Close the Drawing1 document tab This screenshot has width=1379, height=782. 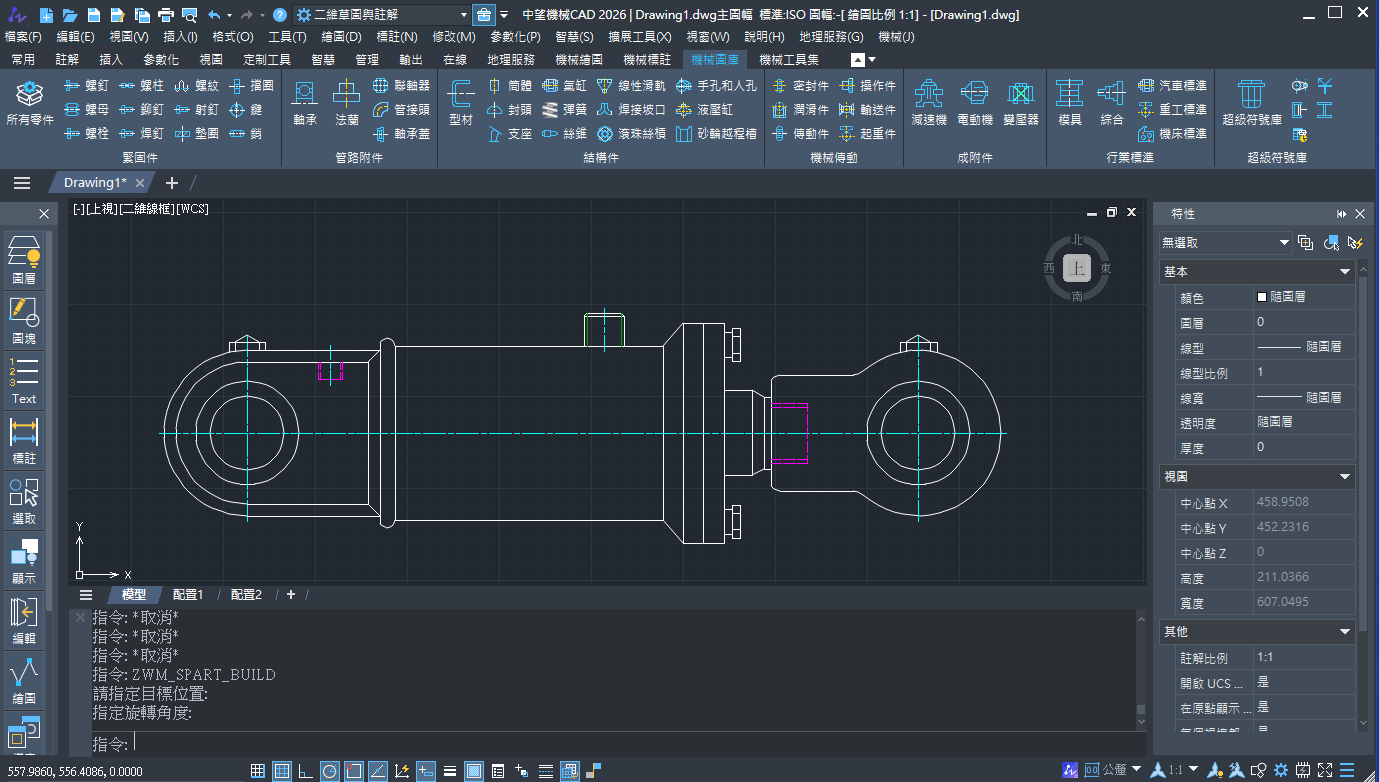click(x=141, y=183)
